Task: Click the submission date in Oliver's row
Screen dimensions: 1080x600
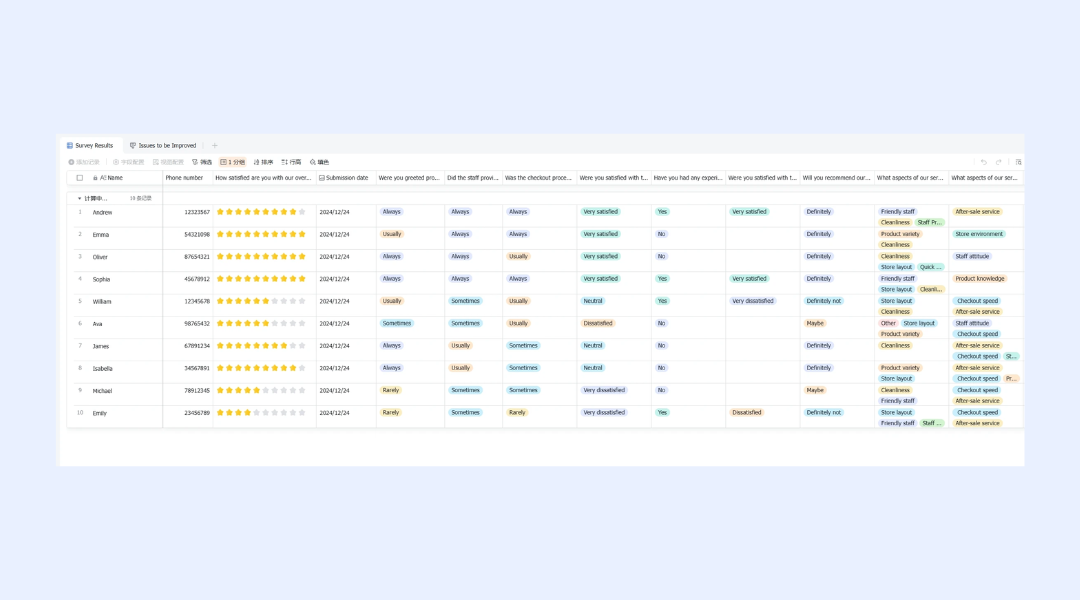Action: pyautogui.click(x=334, y=257)
